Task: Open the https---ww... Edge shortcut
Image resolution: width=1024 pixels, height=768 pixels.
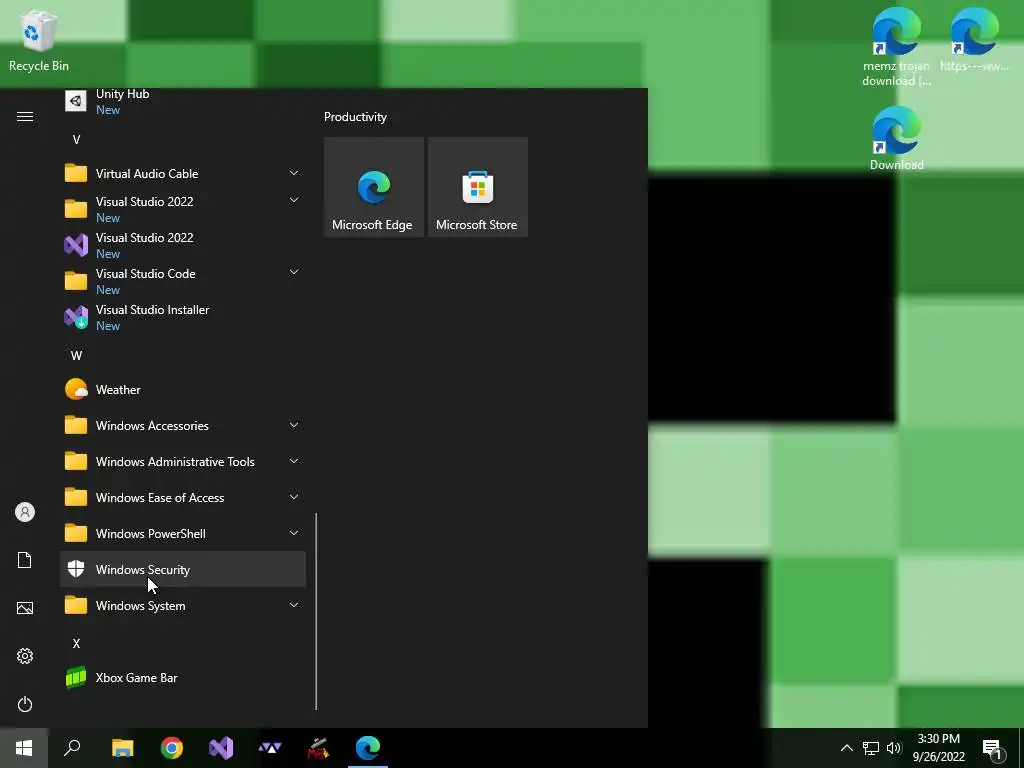Action: (x=974, y=39)
